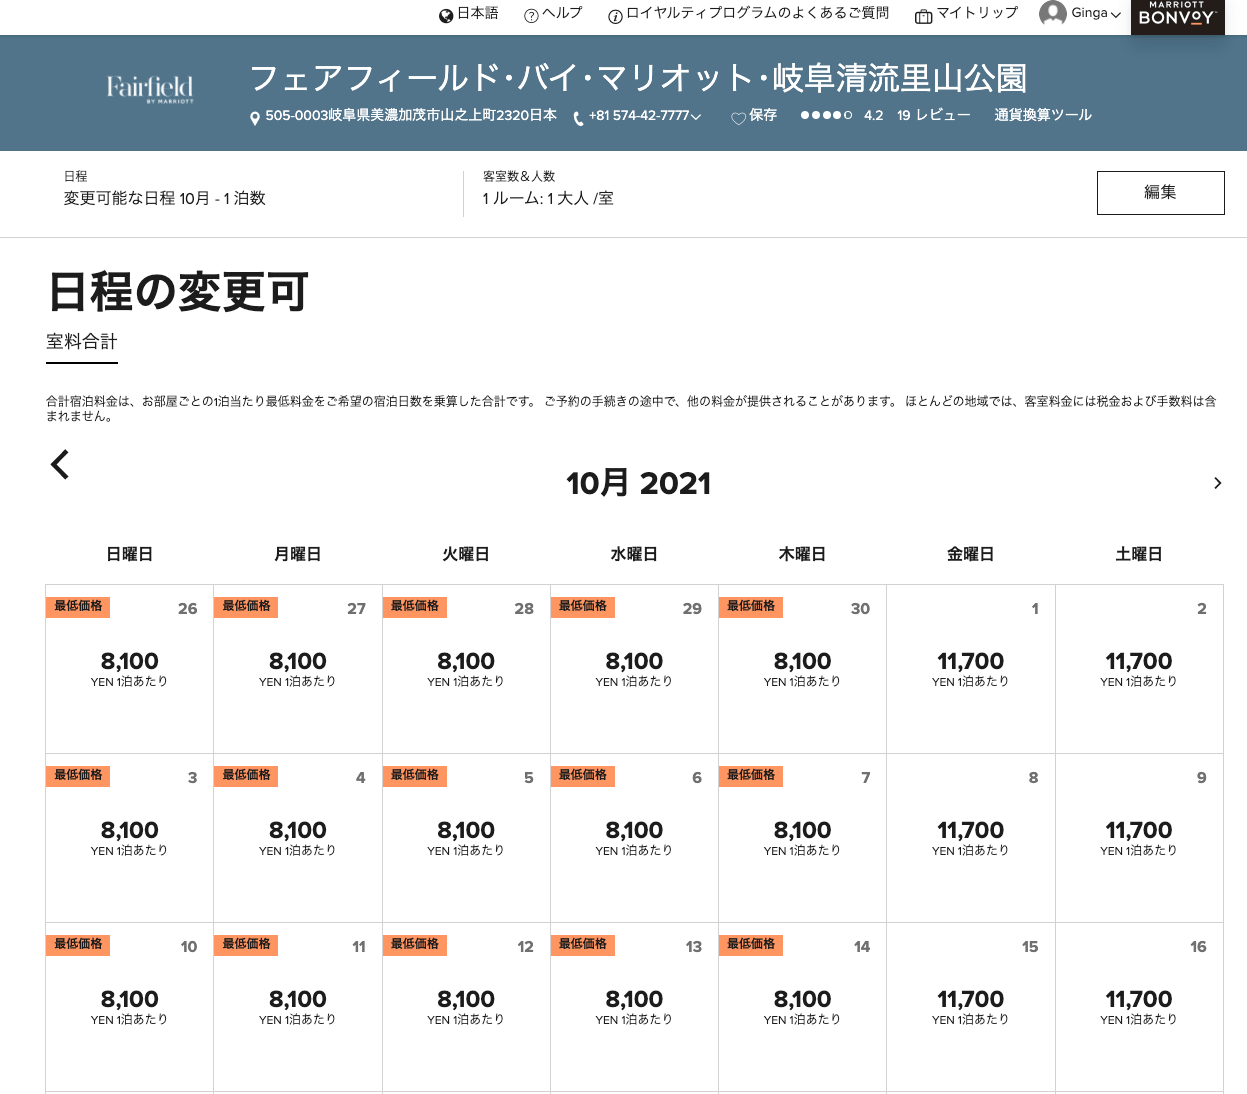Select October 16 date cell
1247x1094 pixels.
point(1139,1007)
